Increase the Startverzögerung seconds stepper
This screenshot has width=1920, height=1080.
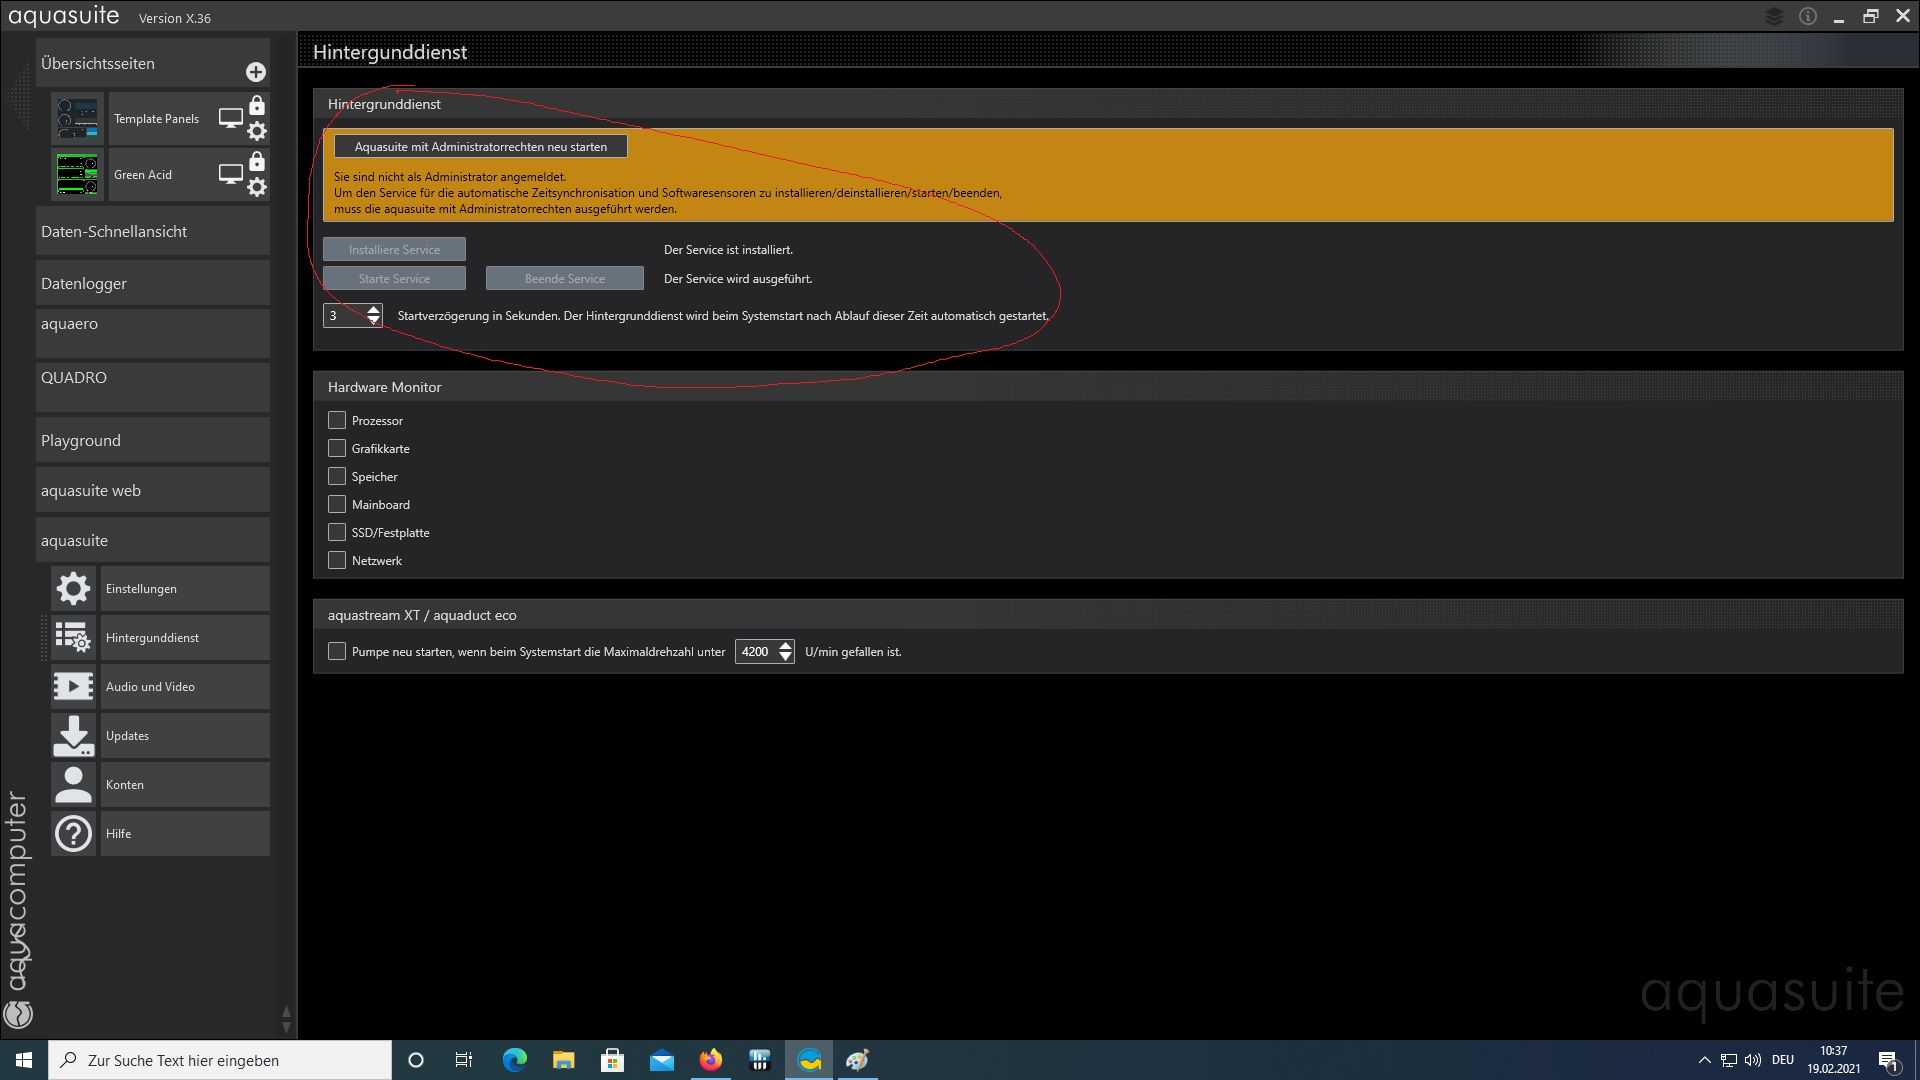point(374,310)
